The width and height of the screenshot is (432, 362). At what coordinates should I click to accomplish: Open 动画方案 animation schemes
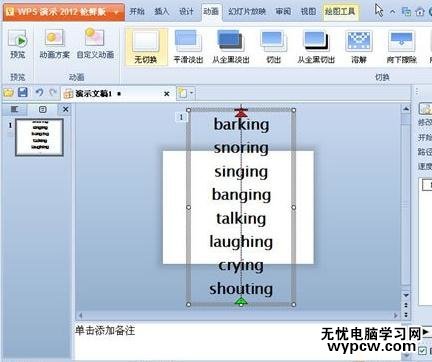pyautogui.click(x=54, y=44)
